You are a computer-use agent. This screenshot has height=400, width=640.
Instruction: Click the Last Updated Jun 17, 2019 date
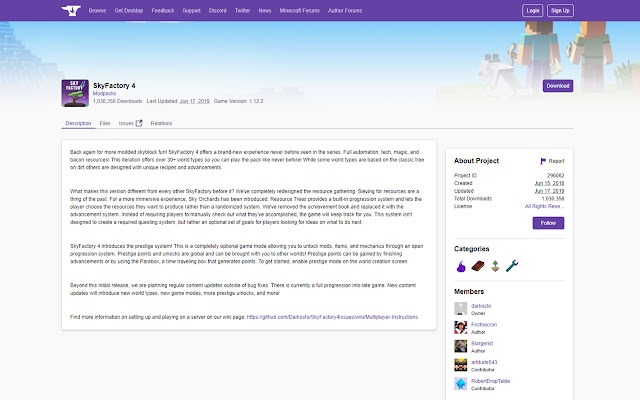(194, 101)
